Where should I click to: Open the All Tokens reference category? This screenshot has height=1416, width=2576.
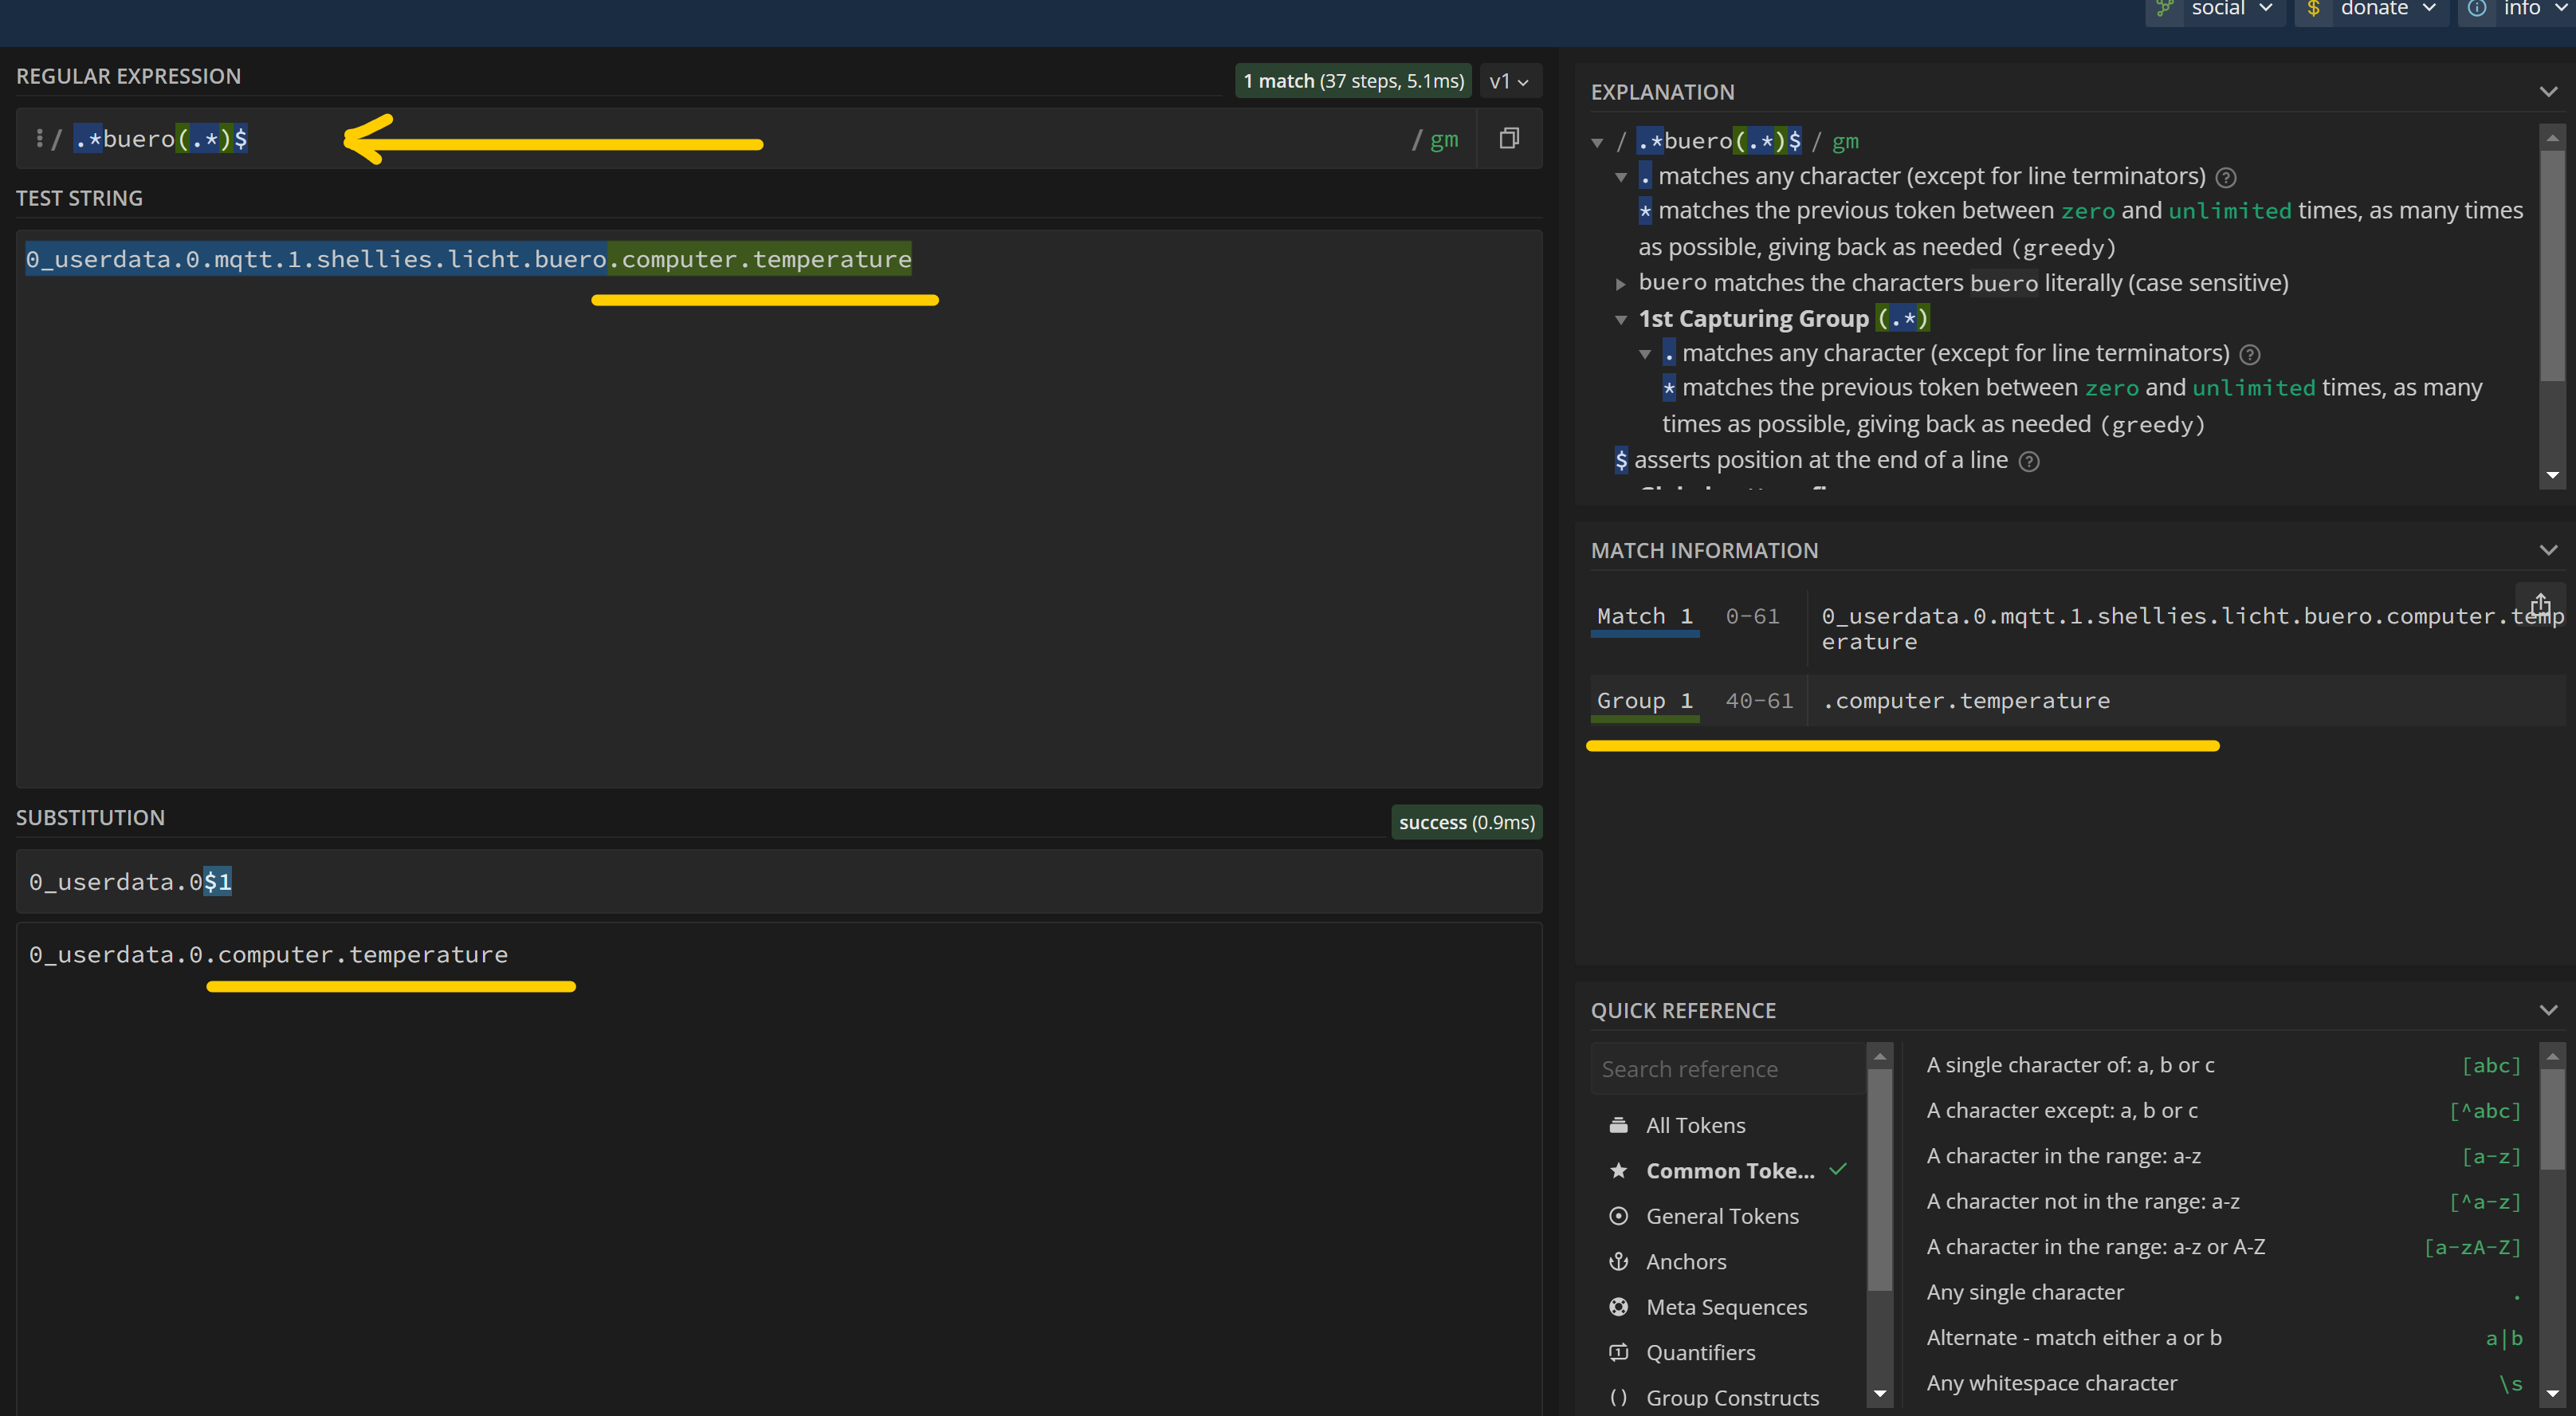point(1695,1125)
